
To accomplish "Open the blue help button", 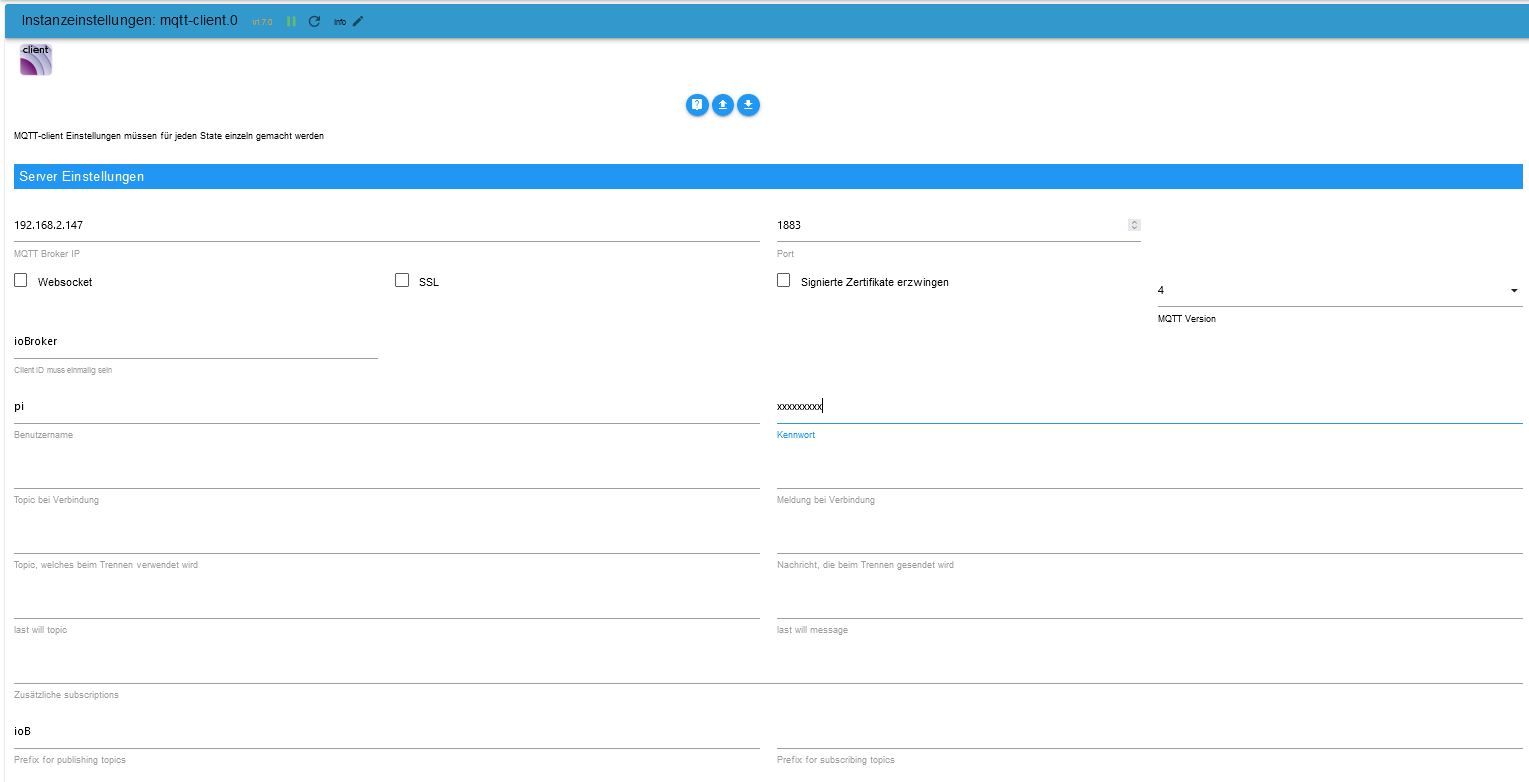I will click(x=697, y=104).
